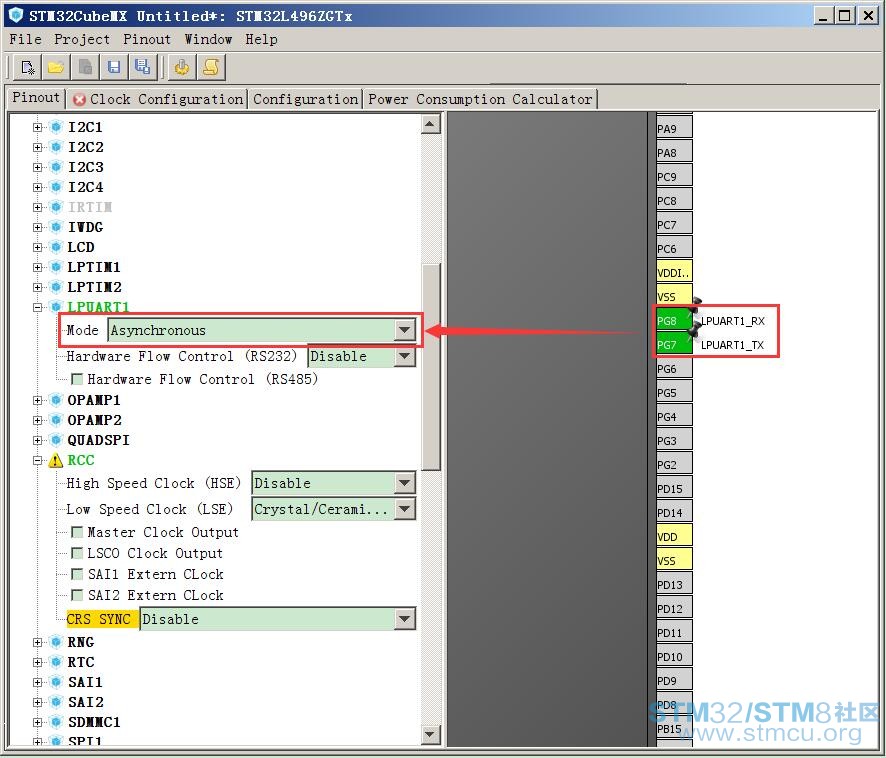886x758 pixels.
Task: Open the LPUART1 Mode dropdown
Action: pos(405,330)
